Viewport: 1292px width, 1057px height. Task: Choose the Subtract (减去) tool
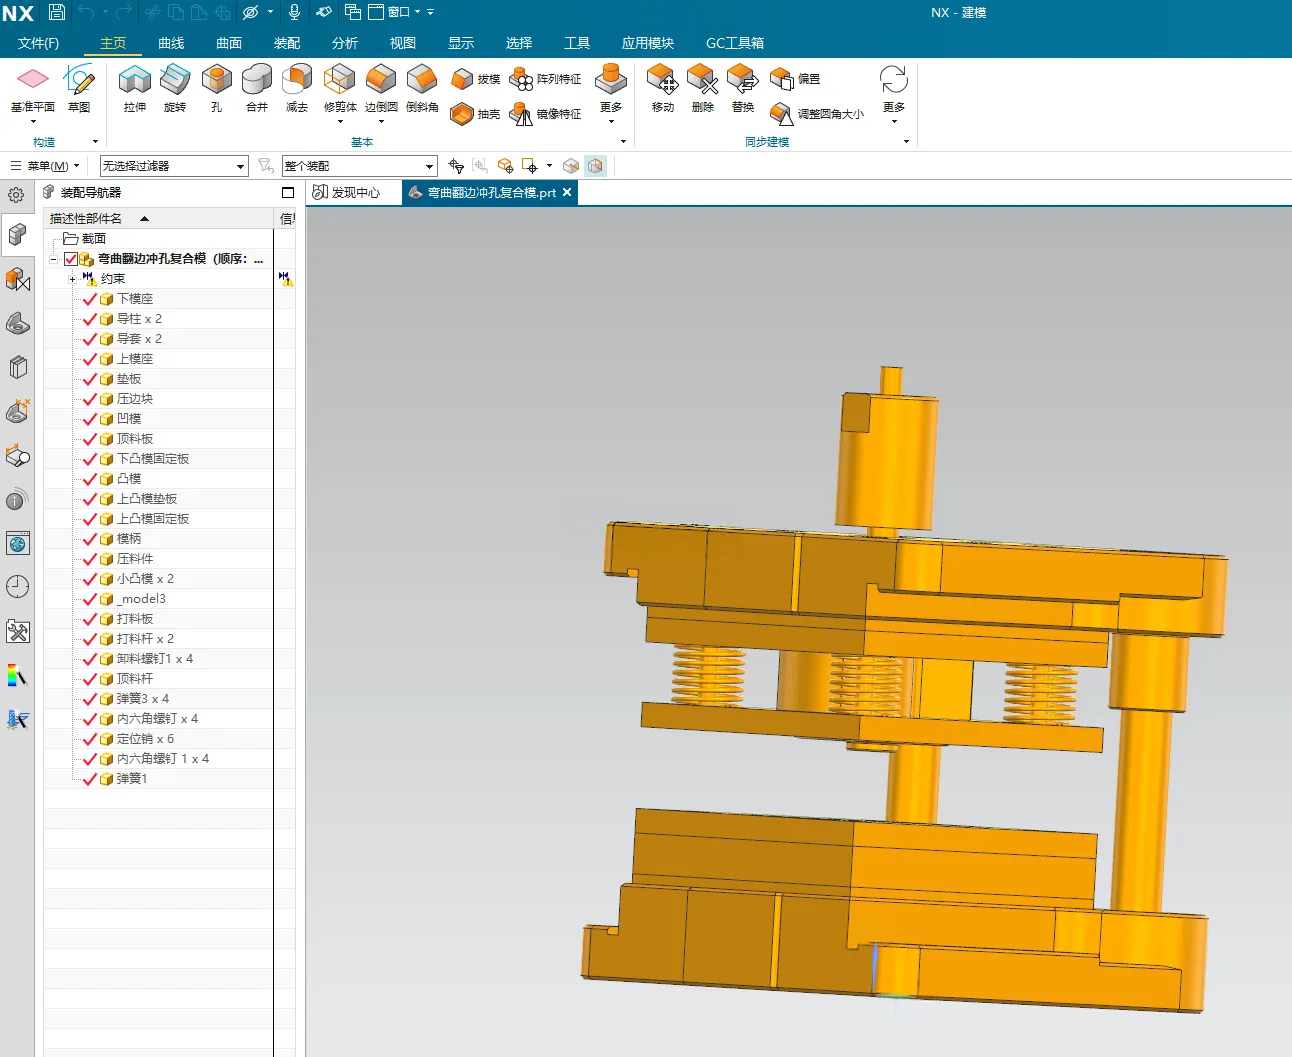297,88
